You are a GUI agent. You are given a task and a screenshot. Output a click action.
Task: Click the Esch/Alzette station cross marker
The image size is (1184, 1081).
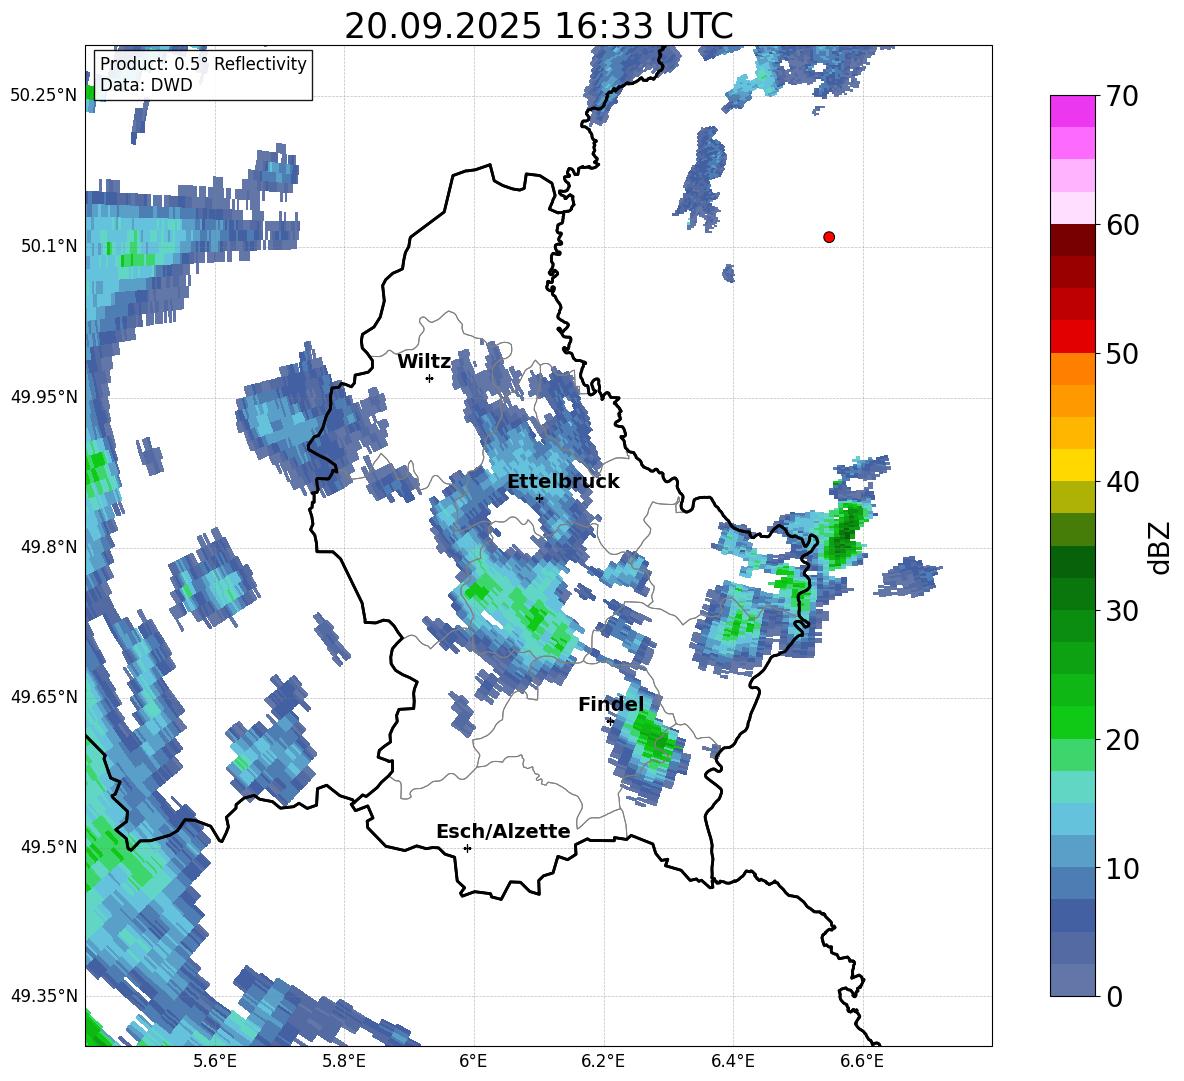[x=467, y=848]
